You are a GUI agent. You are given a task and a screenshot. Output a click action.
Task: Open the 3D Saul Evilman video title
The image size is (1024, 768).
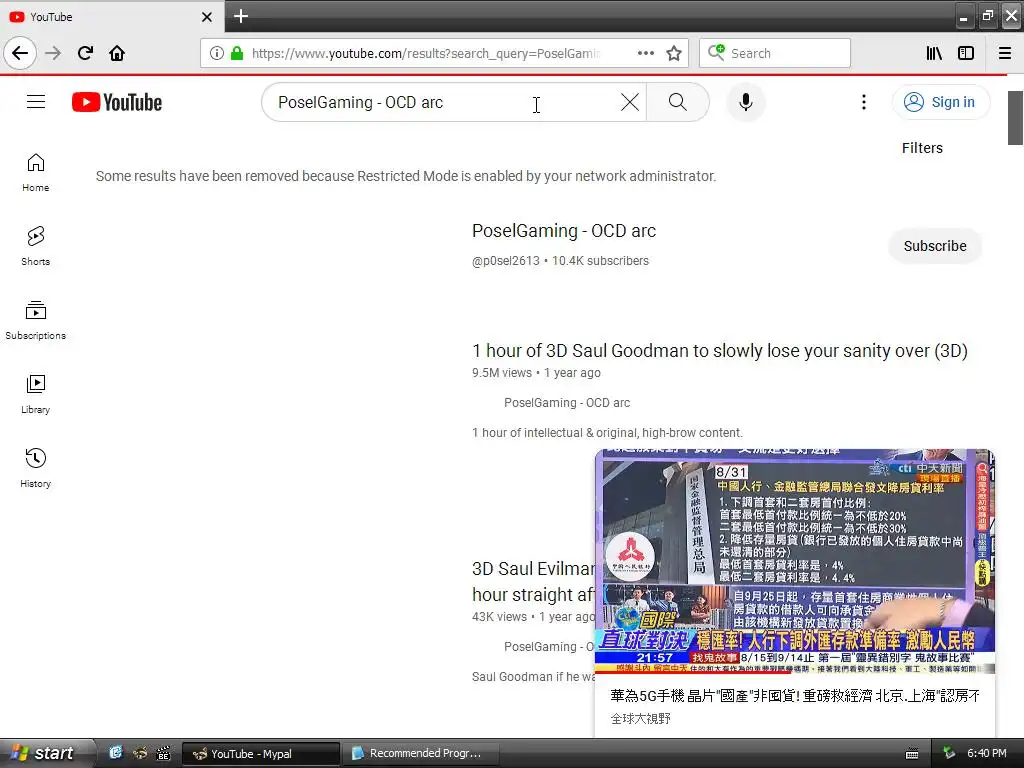coord(533,582)
